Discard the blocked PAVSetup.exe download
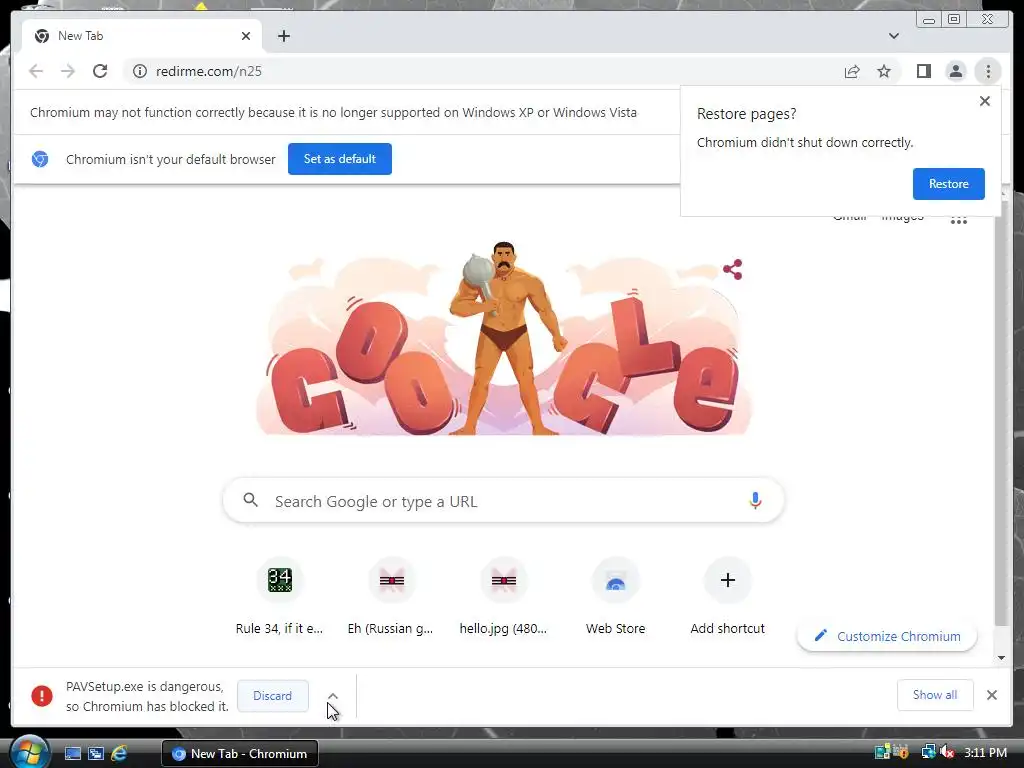This screenshot has height=768, width=1024. click(272, 696)
